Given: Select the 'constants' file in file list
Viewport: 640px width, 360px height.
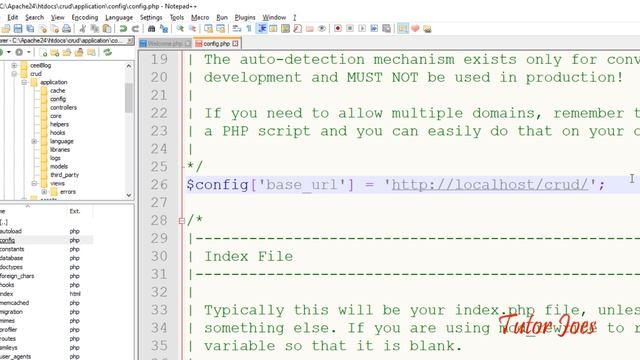Looking at the screenshot, I should [12, 249].
